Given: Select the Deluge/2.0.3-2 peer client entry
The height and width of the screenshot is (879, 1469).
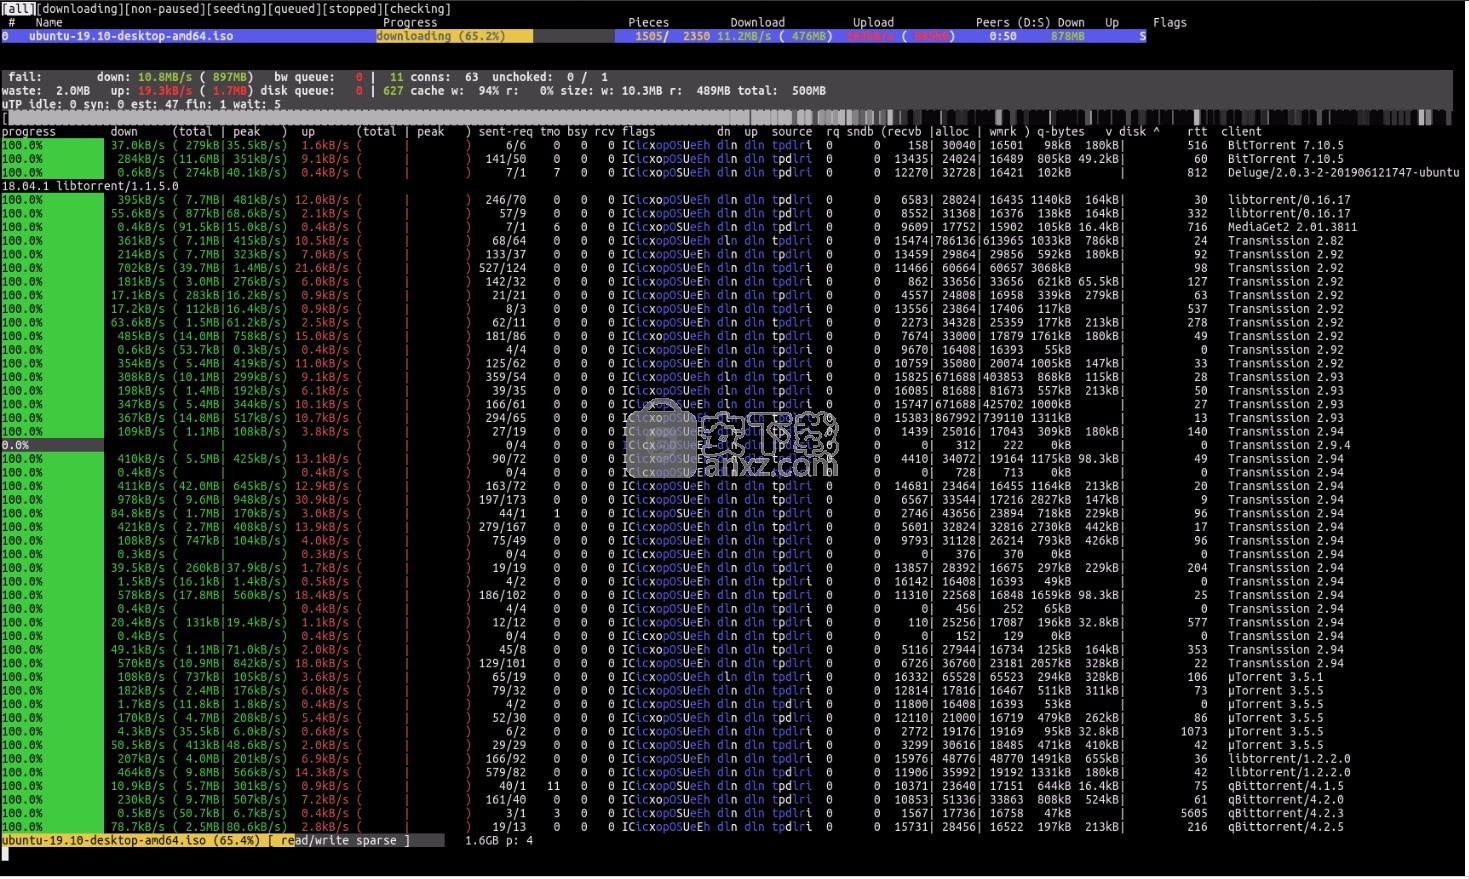Looking at the screenshot, I should tap(1344, 172).
